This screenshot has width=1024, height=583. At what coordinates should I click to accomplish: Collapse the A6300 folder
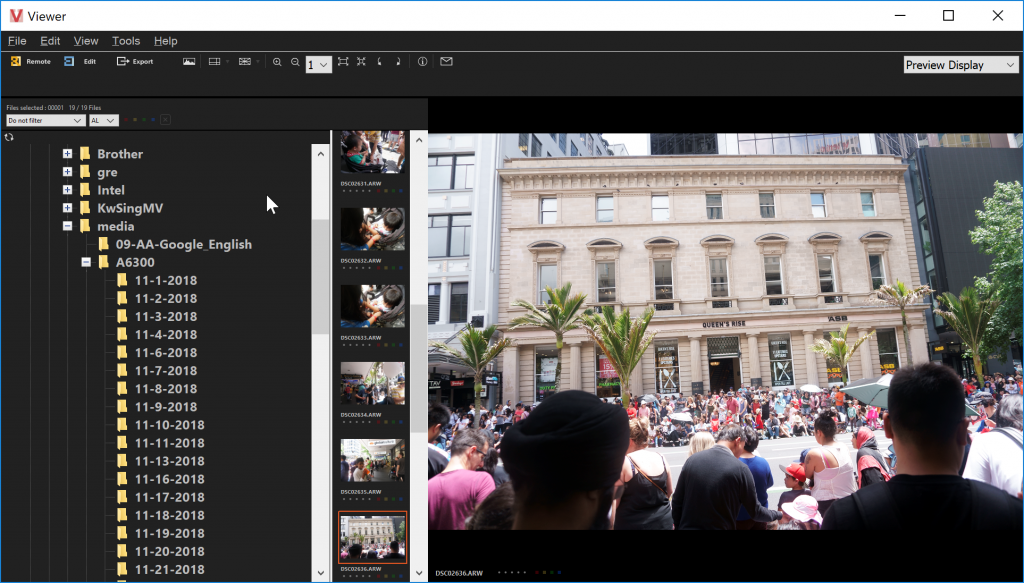click(86, 262)
